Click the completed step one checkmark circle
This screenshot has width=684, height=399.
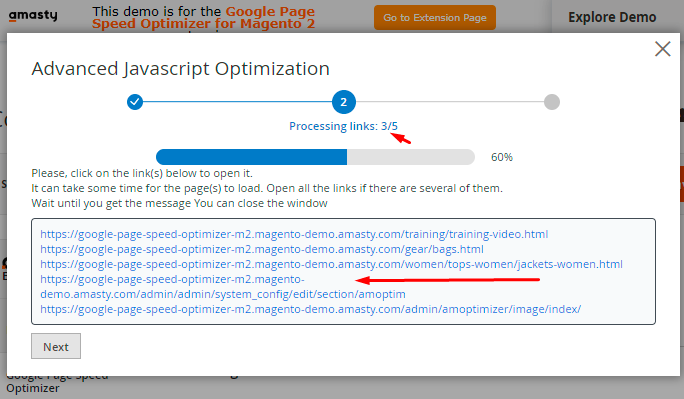(x=135, y=102)
